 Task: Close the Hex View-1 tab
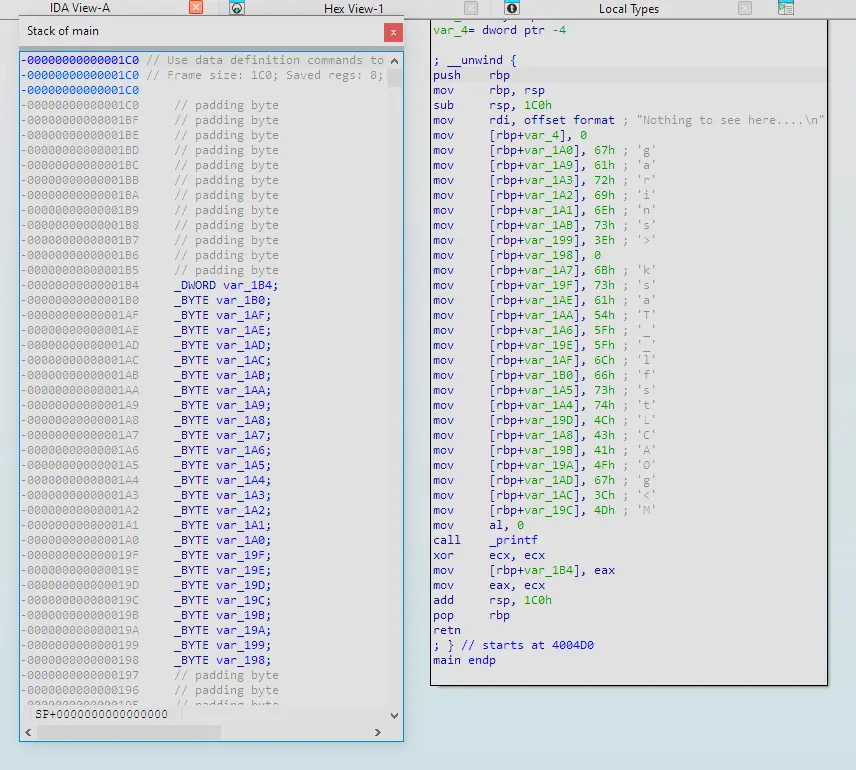tap(471, 8)
